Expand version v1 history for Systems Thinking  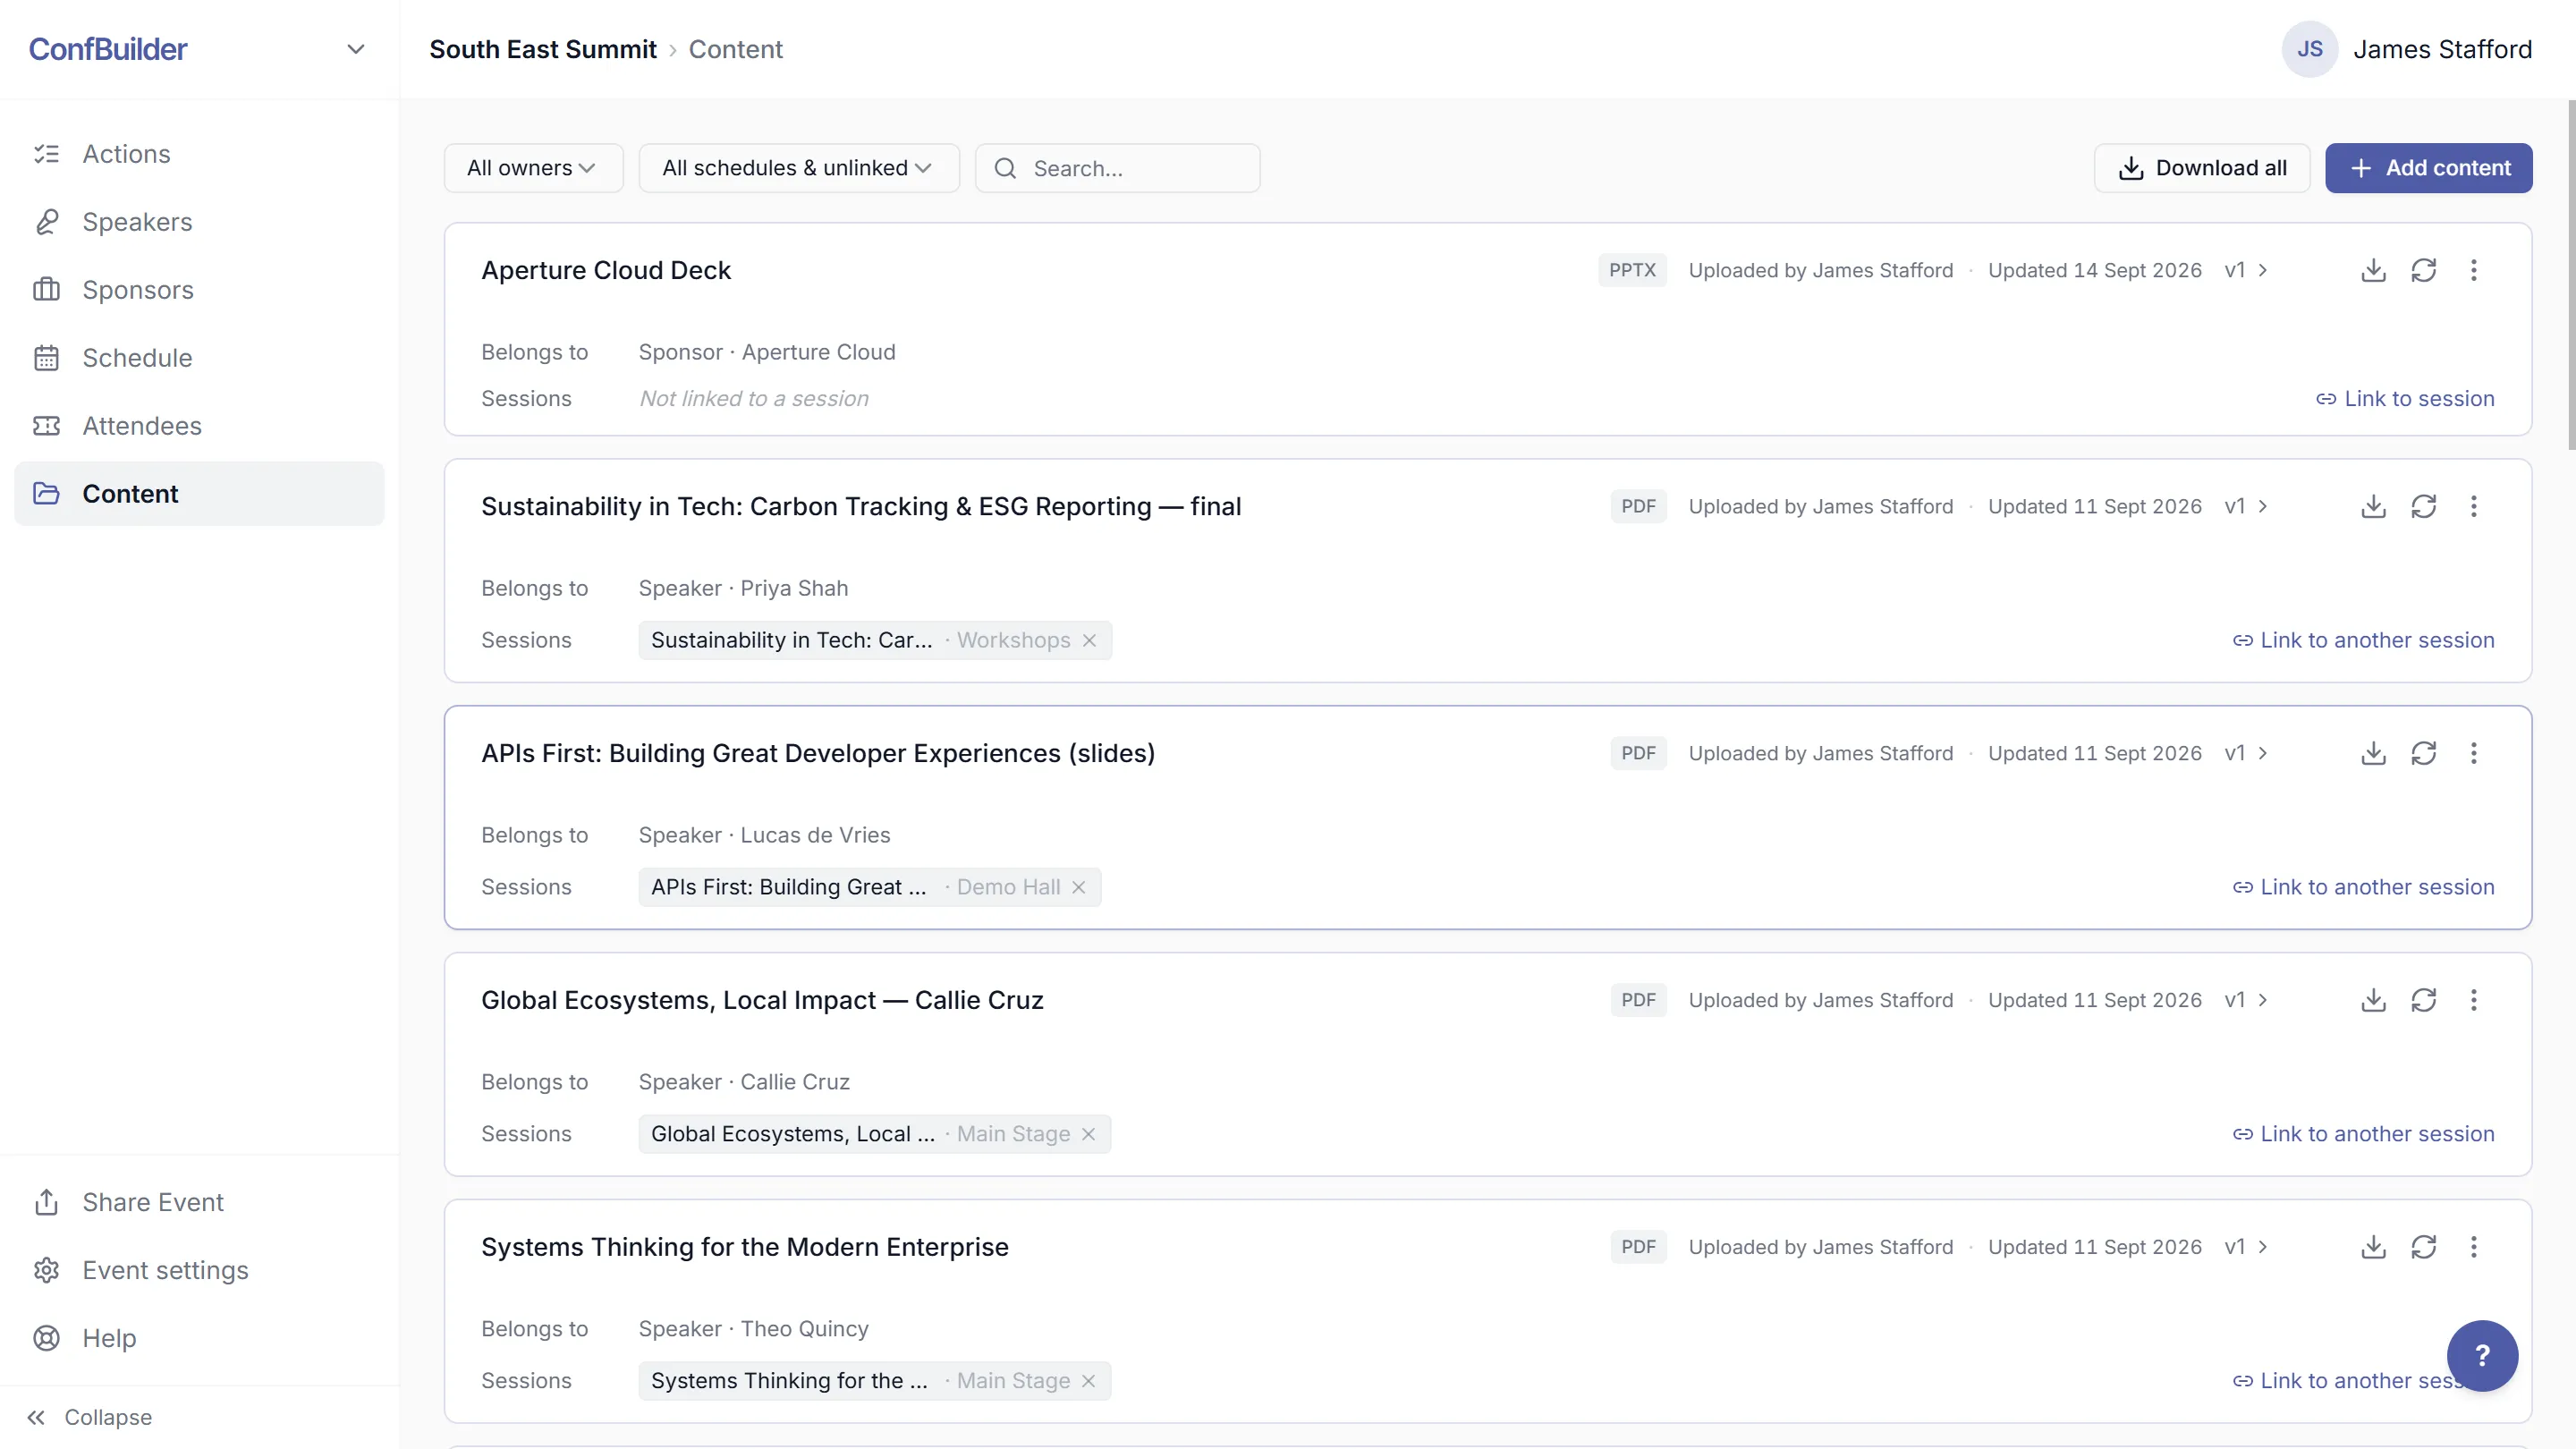[x=2246, y=1247]
